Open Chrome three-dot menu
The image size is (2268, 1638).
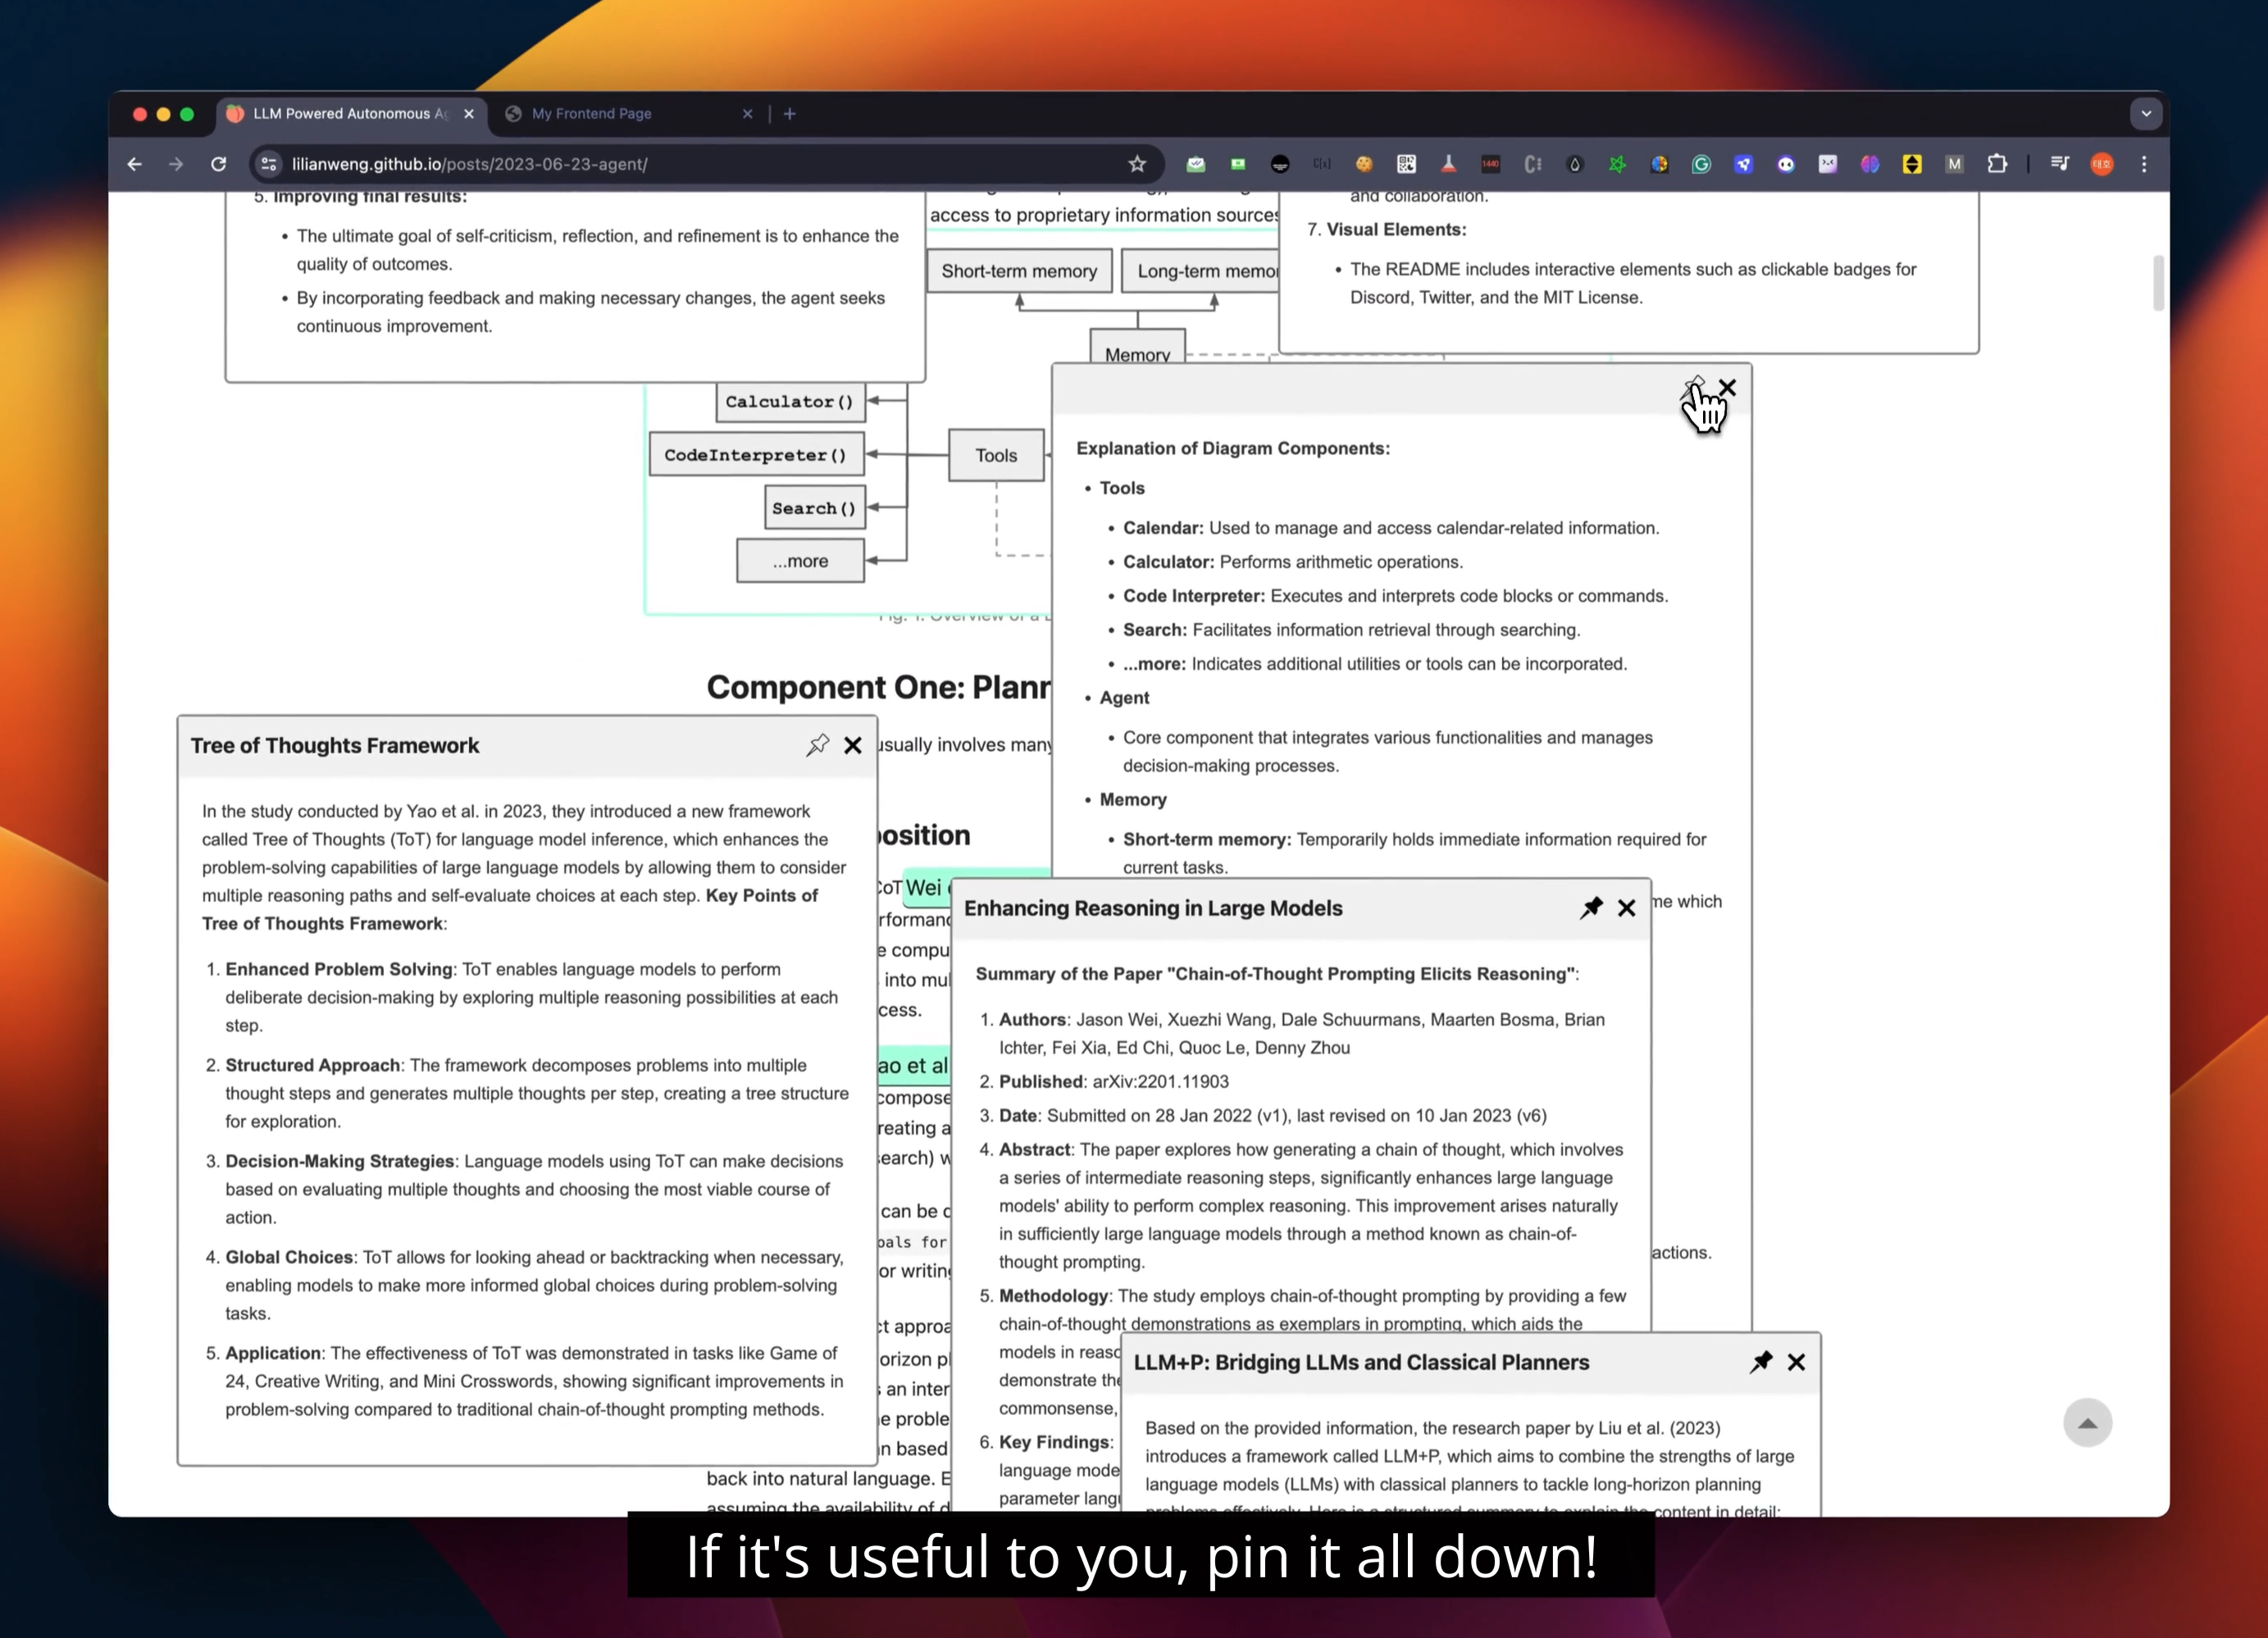2144,164
